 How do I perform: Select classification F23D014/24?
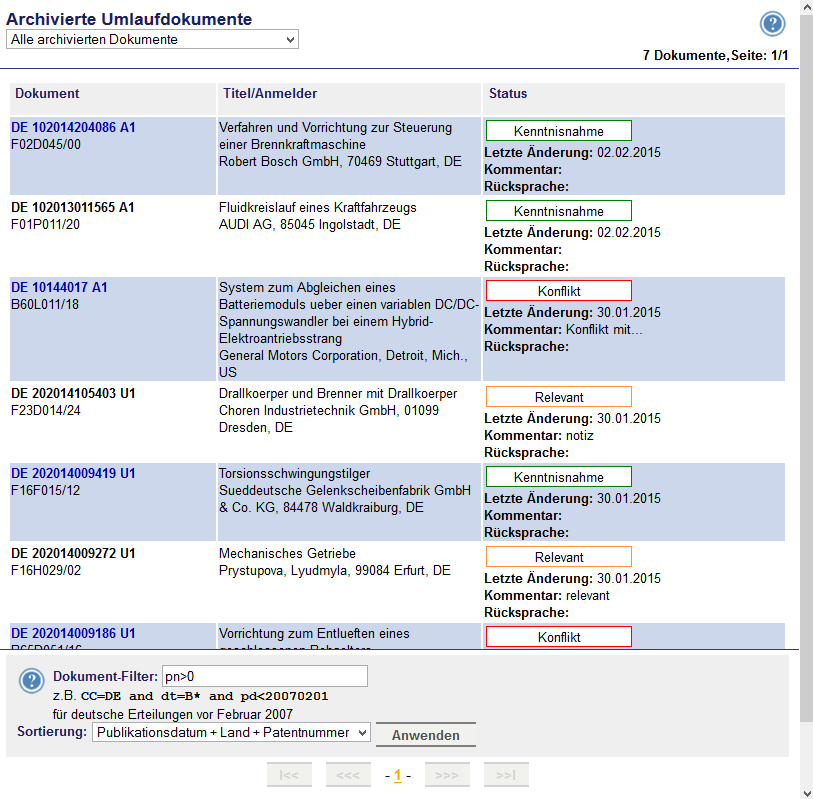[x=46, y=410]
